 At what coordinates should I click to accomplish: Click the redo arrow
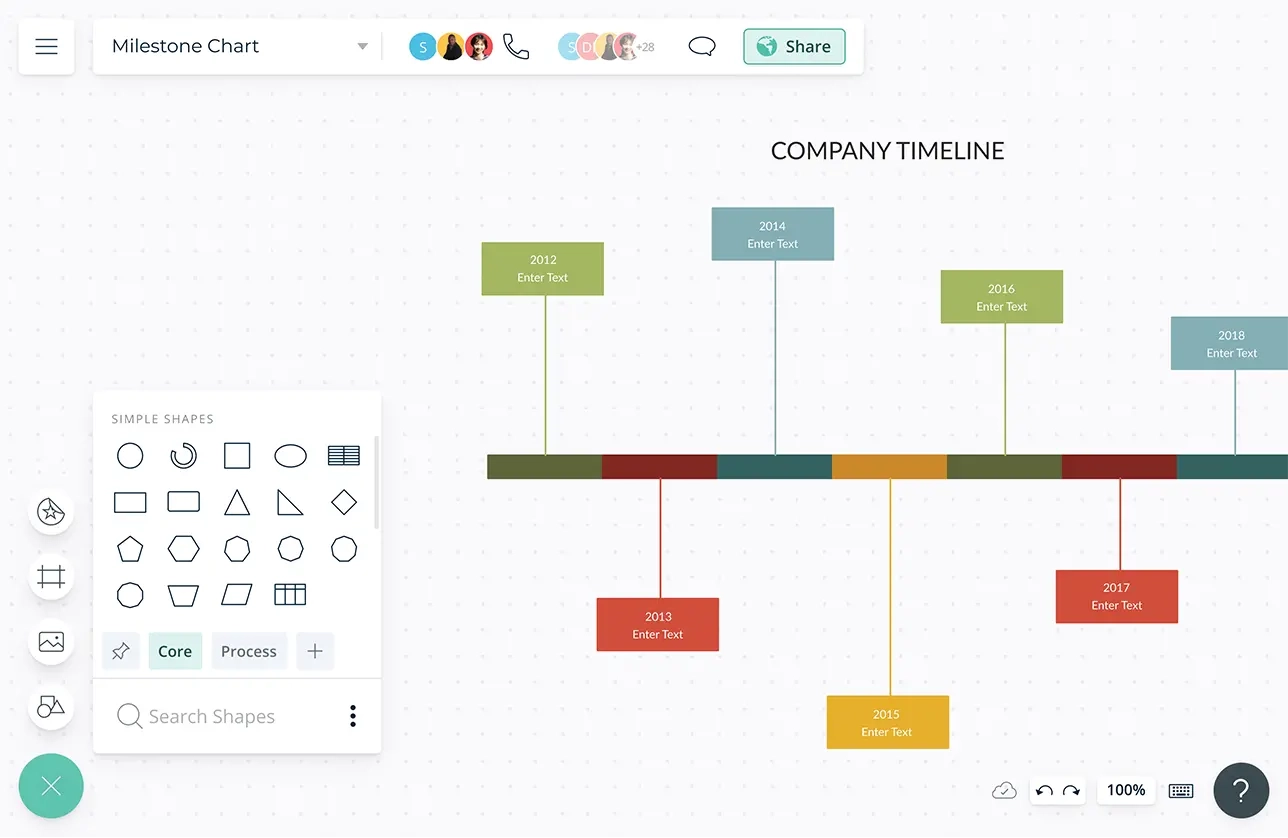pyautogui.click(x=1070, y=790)
